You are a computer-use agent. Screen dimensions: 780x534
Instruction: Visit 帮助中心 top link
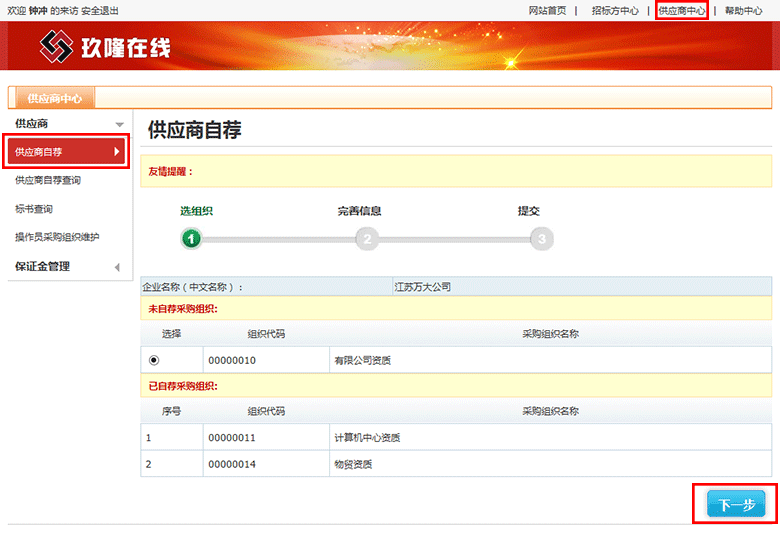point(743,10)
